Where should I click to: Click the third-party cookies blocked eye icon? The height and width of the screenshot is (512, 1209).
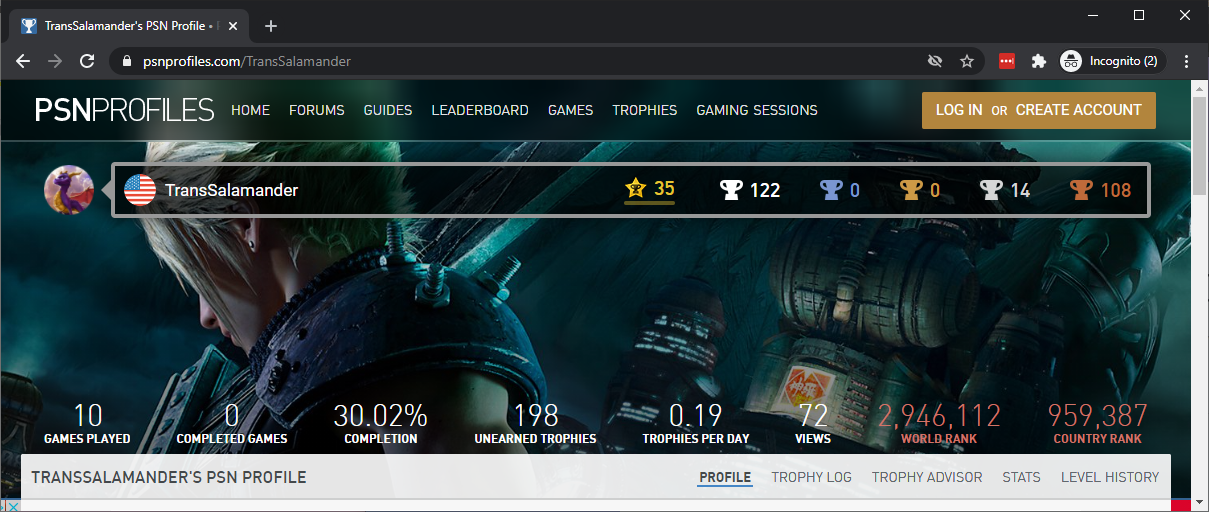pyautogui.click(x=935, y=61)
